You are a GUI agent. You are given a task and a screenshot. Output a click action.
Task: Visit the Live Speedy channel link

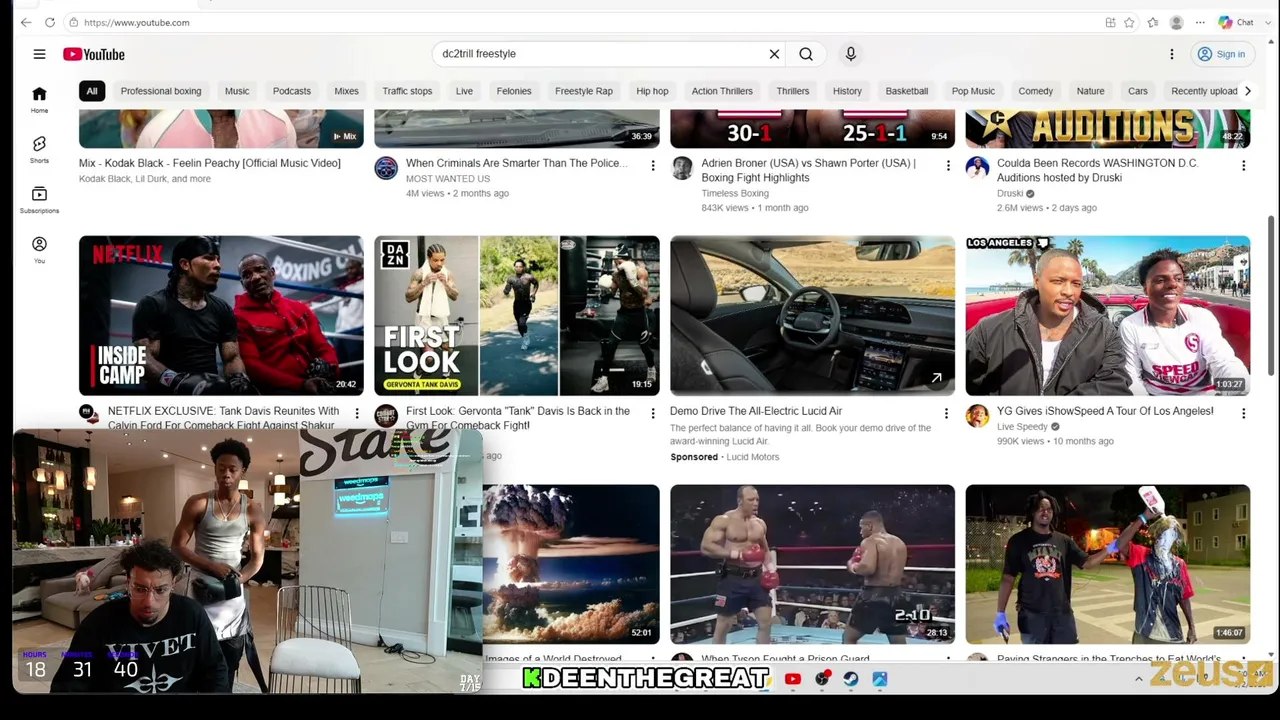(1022, 427)
